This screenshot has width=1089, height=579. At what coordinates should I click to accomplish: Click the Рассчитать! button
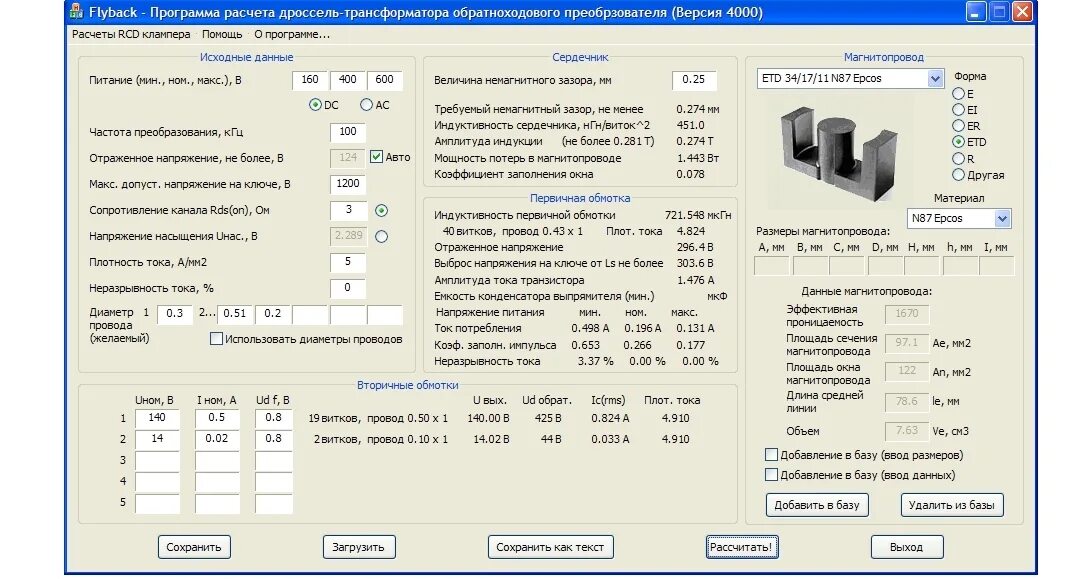pyautogui.click(x=741, y=547)
